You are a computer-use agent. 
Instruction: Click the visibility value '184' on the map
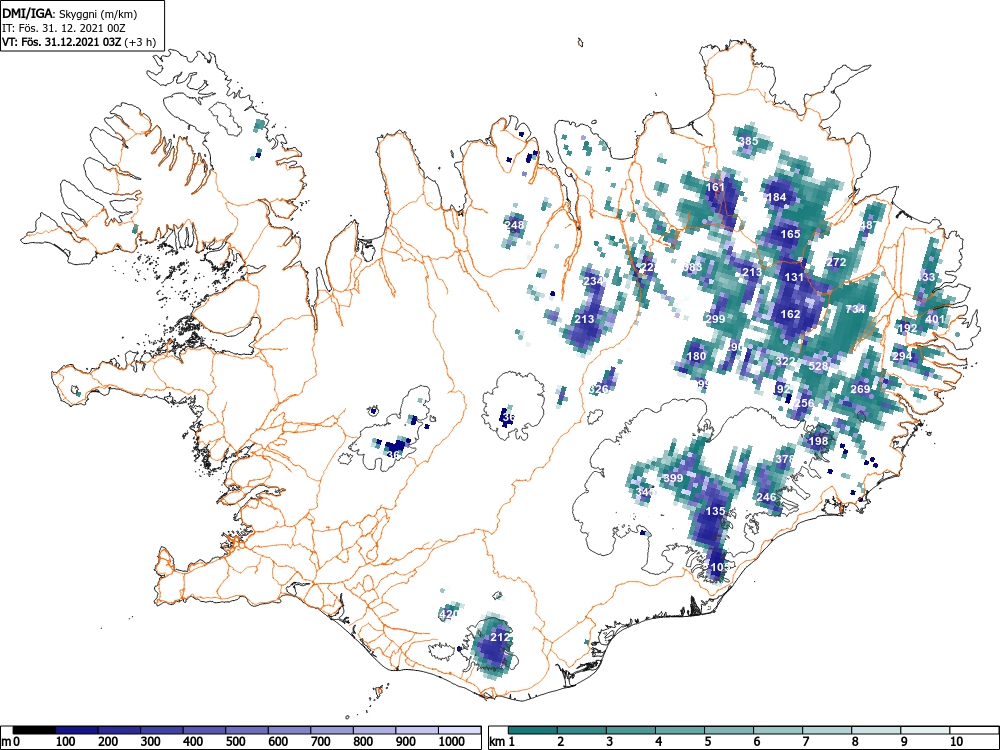776,197
